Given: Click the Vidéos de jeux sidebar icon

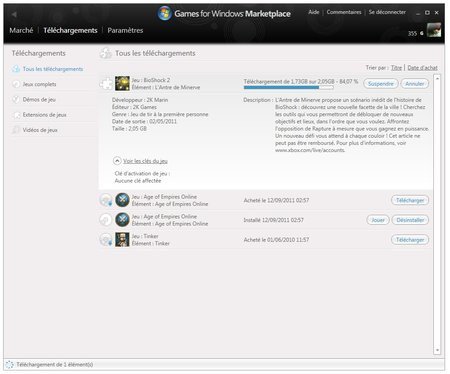Looking at the screenshot, I should coord(16,130).
